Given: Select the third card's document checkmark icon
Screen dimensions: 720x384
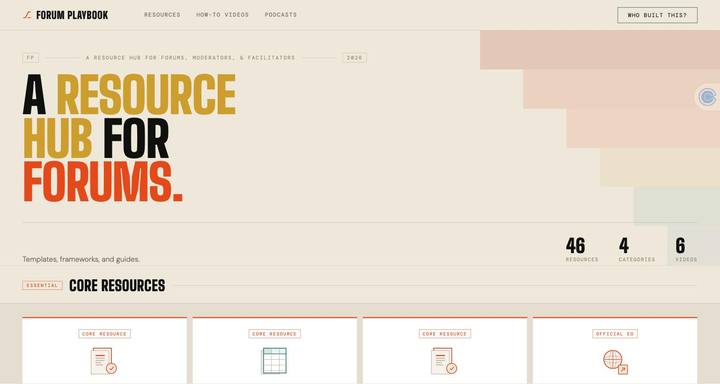Looking at the screenshot, I should [x=444, y=361].
